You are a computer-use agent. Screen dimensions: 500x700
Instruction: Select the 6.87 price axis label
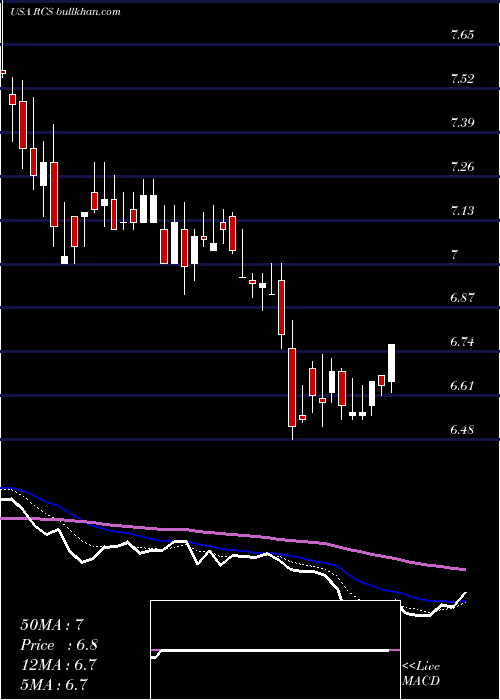(462, 298)
